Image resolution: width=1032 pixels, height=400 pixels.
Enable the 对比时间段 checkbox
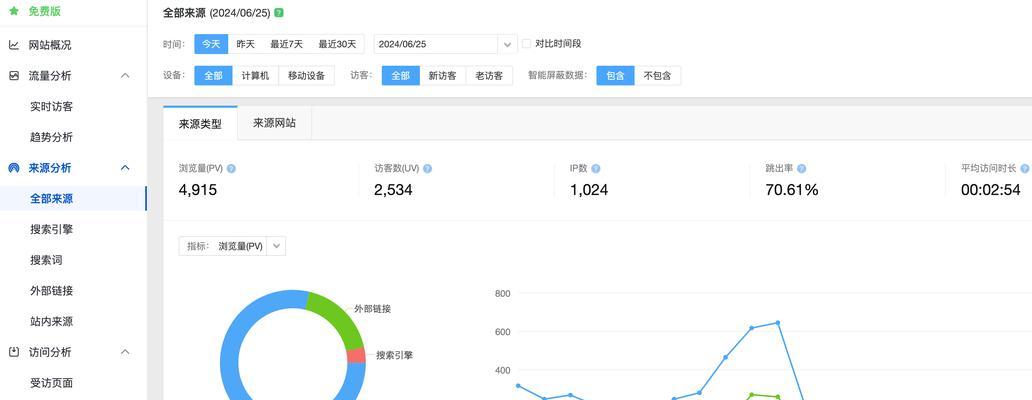[x=527, y=43]
